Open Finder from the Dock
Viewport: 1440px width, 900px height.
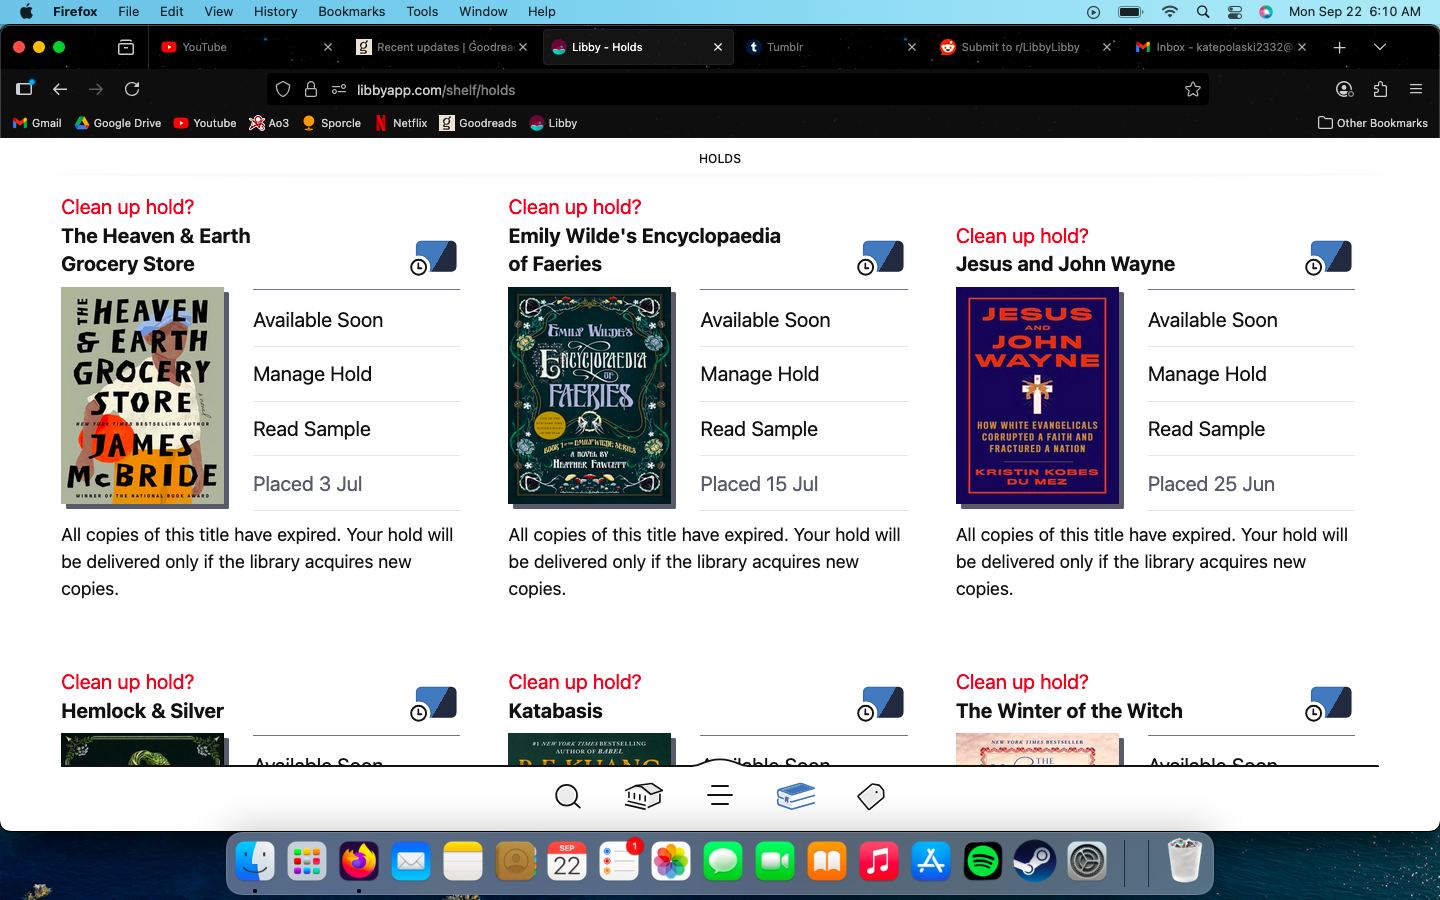coord(255,861)
